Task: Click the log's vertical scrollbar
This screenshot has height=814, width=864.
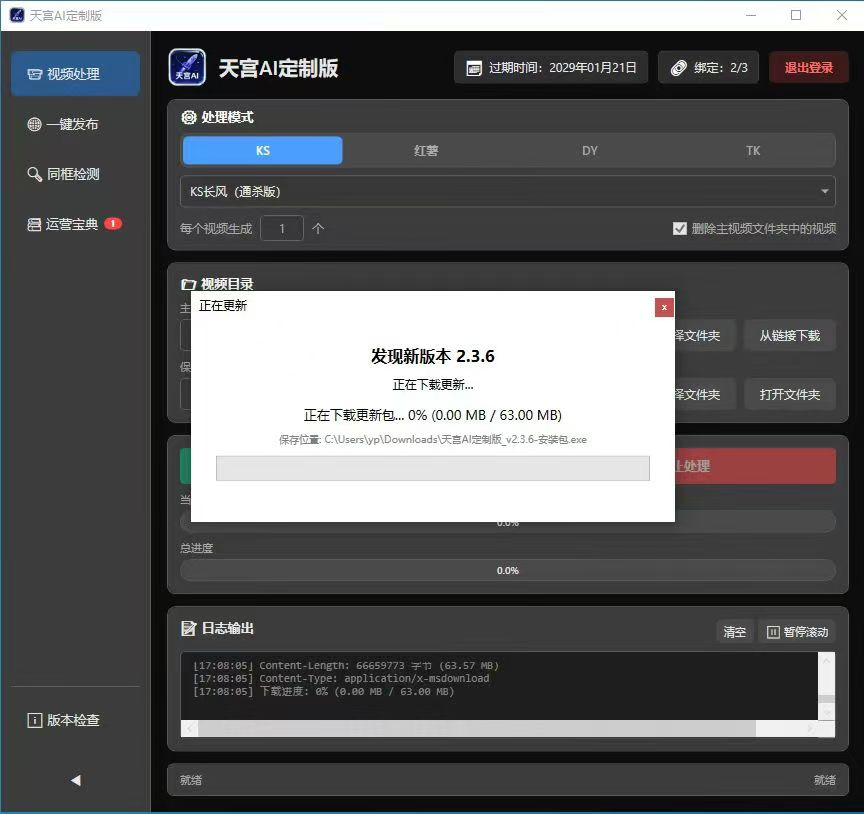Action: [x=826, y=686]
